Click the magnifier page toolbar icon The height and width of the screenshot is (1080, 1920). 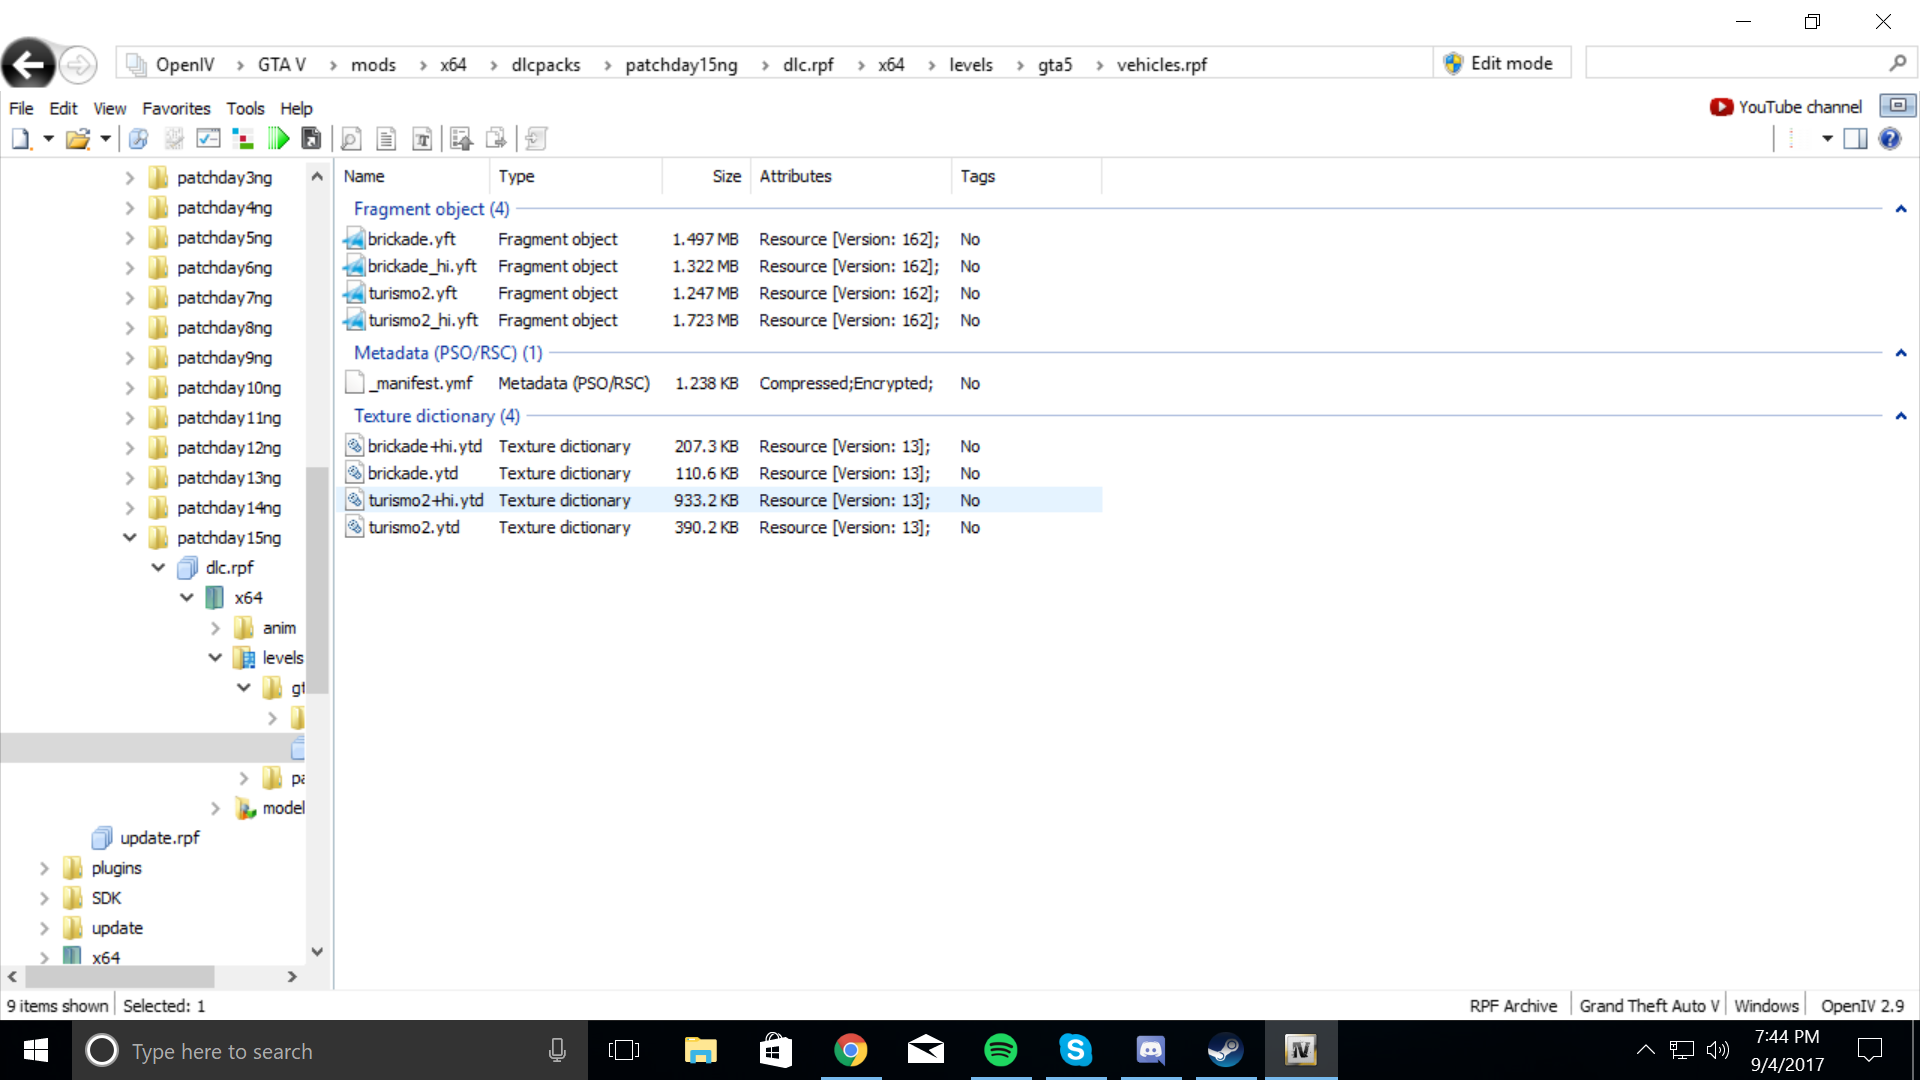pos(351,139)
